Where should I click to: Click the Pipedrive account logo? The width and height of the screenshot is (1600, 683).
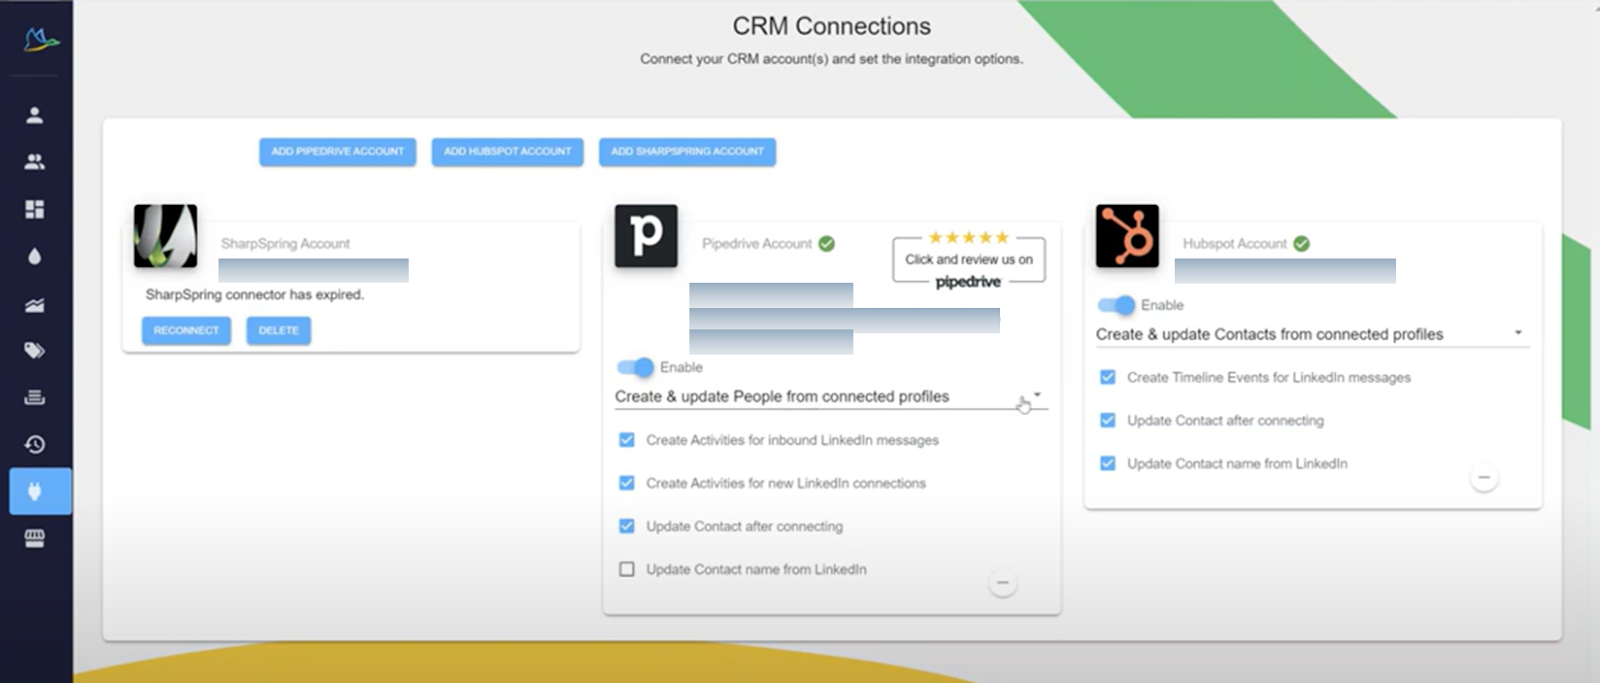[x=646, y=236]
